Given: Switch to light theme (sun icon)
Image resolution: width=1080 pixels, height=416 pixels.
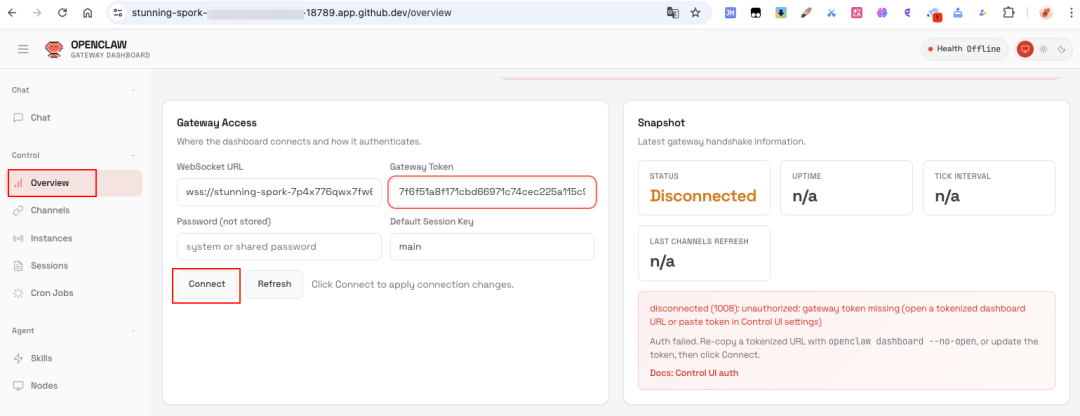Looking at the screenshot, I should 1043,49.
